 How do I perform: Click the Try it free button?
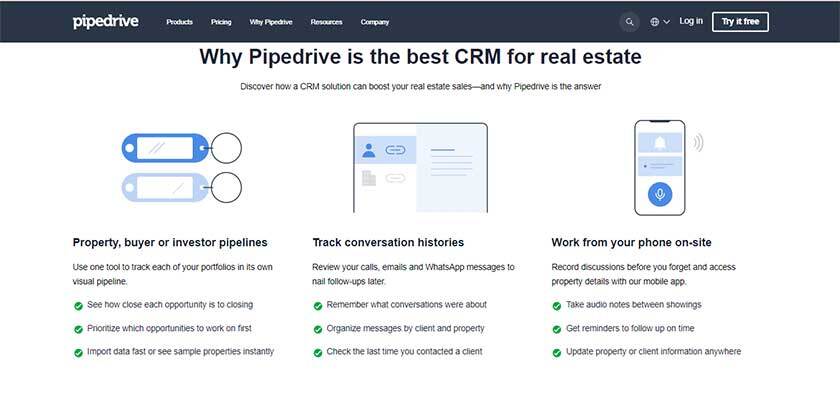point(740,21)
